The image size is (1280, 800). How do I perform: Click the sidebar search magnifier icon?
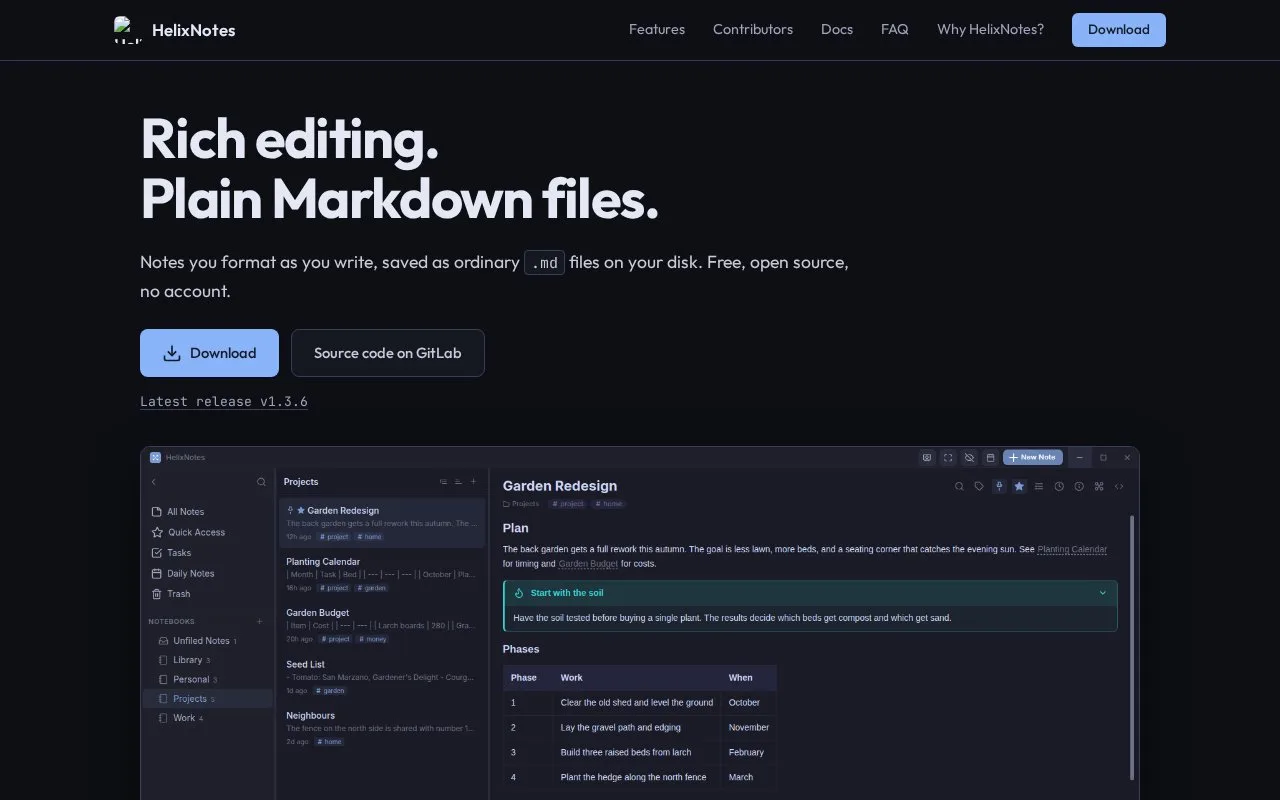261,482
